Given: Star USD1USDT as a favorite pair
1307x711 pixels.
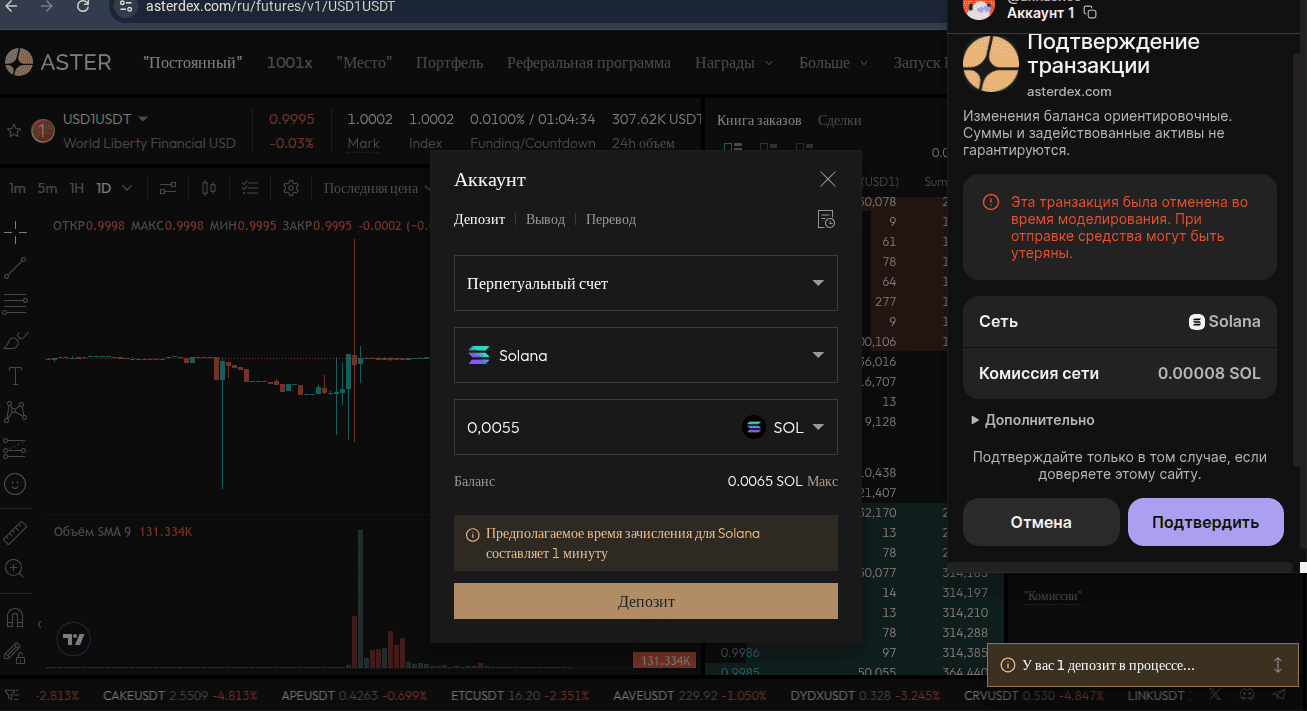Looking at the screenshot, I should tap(14, 131).
